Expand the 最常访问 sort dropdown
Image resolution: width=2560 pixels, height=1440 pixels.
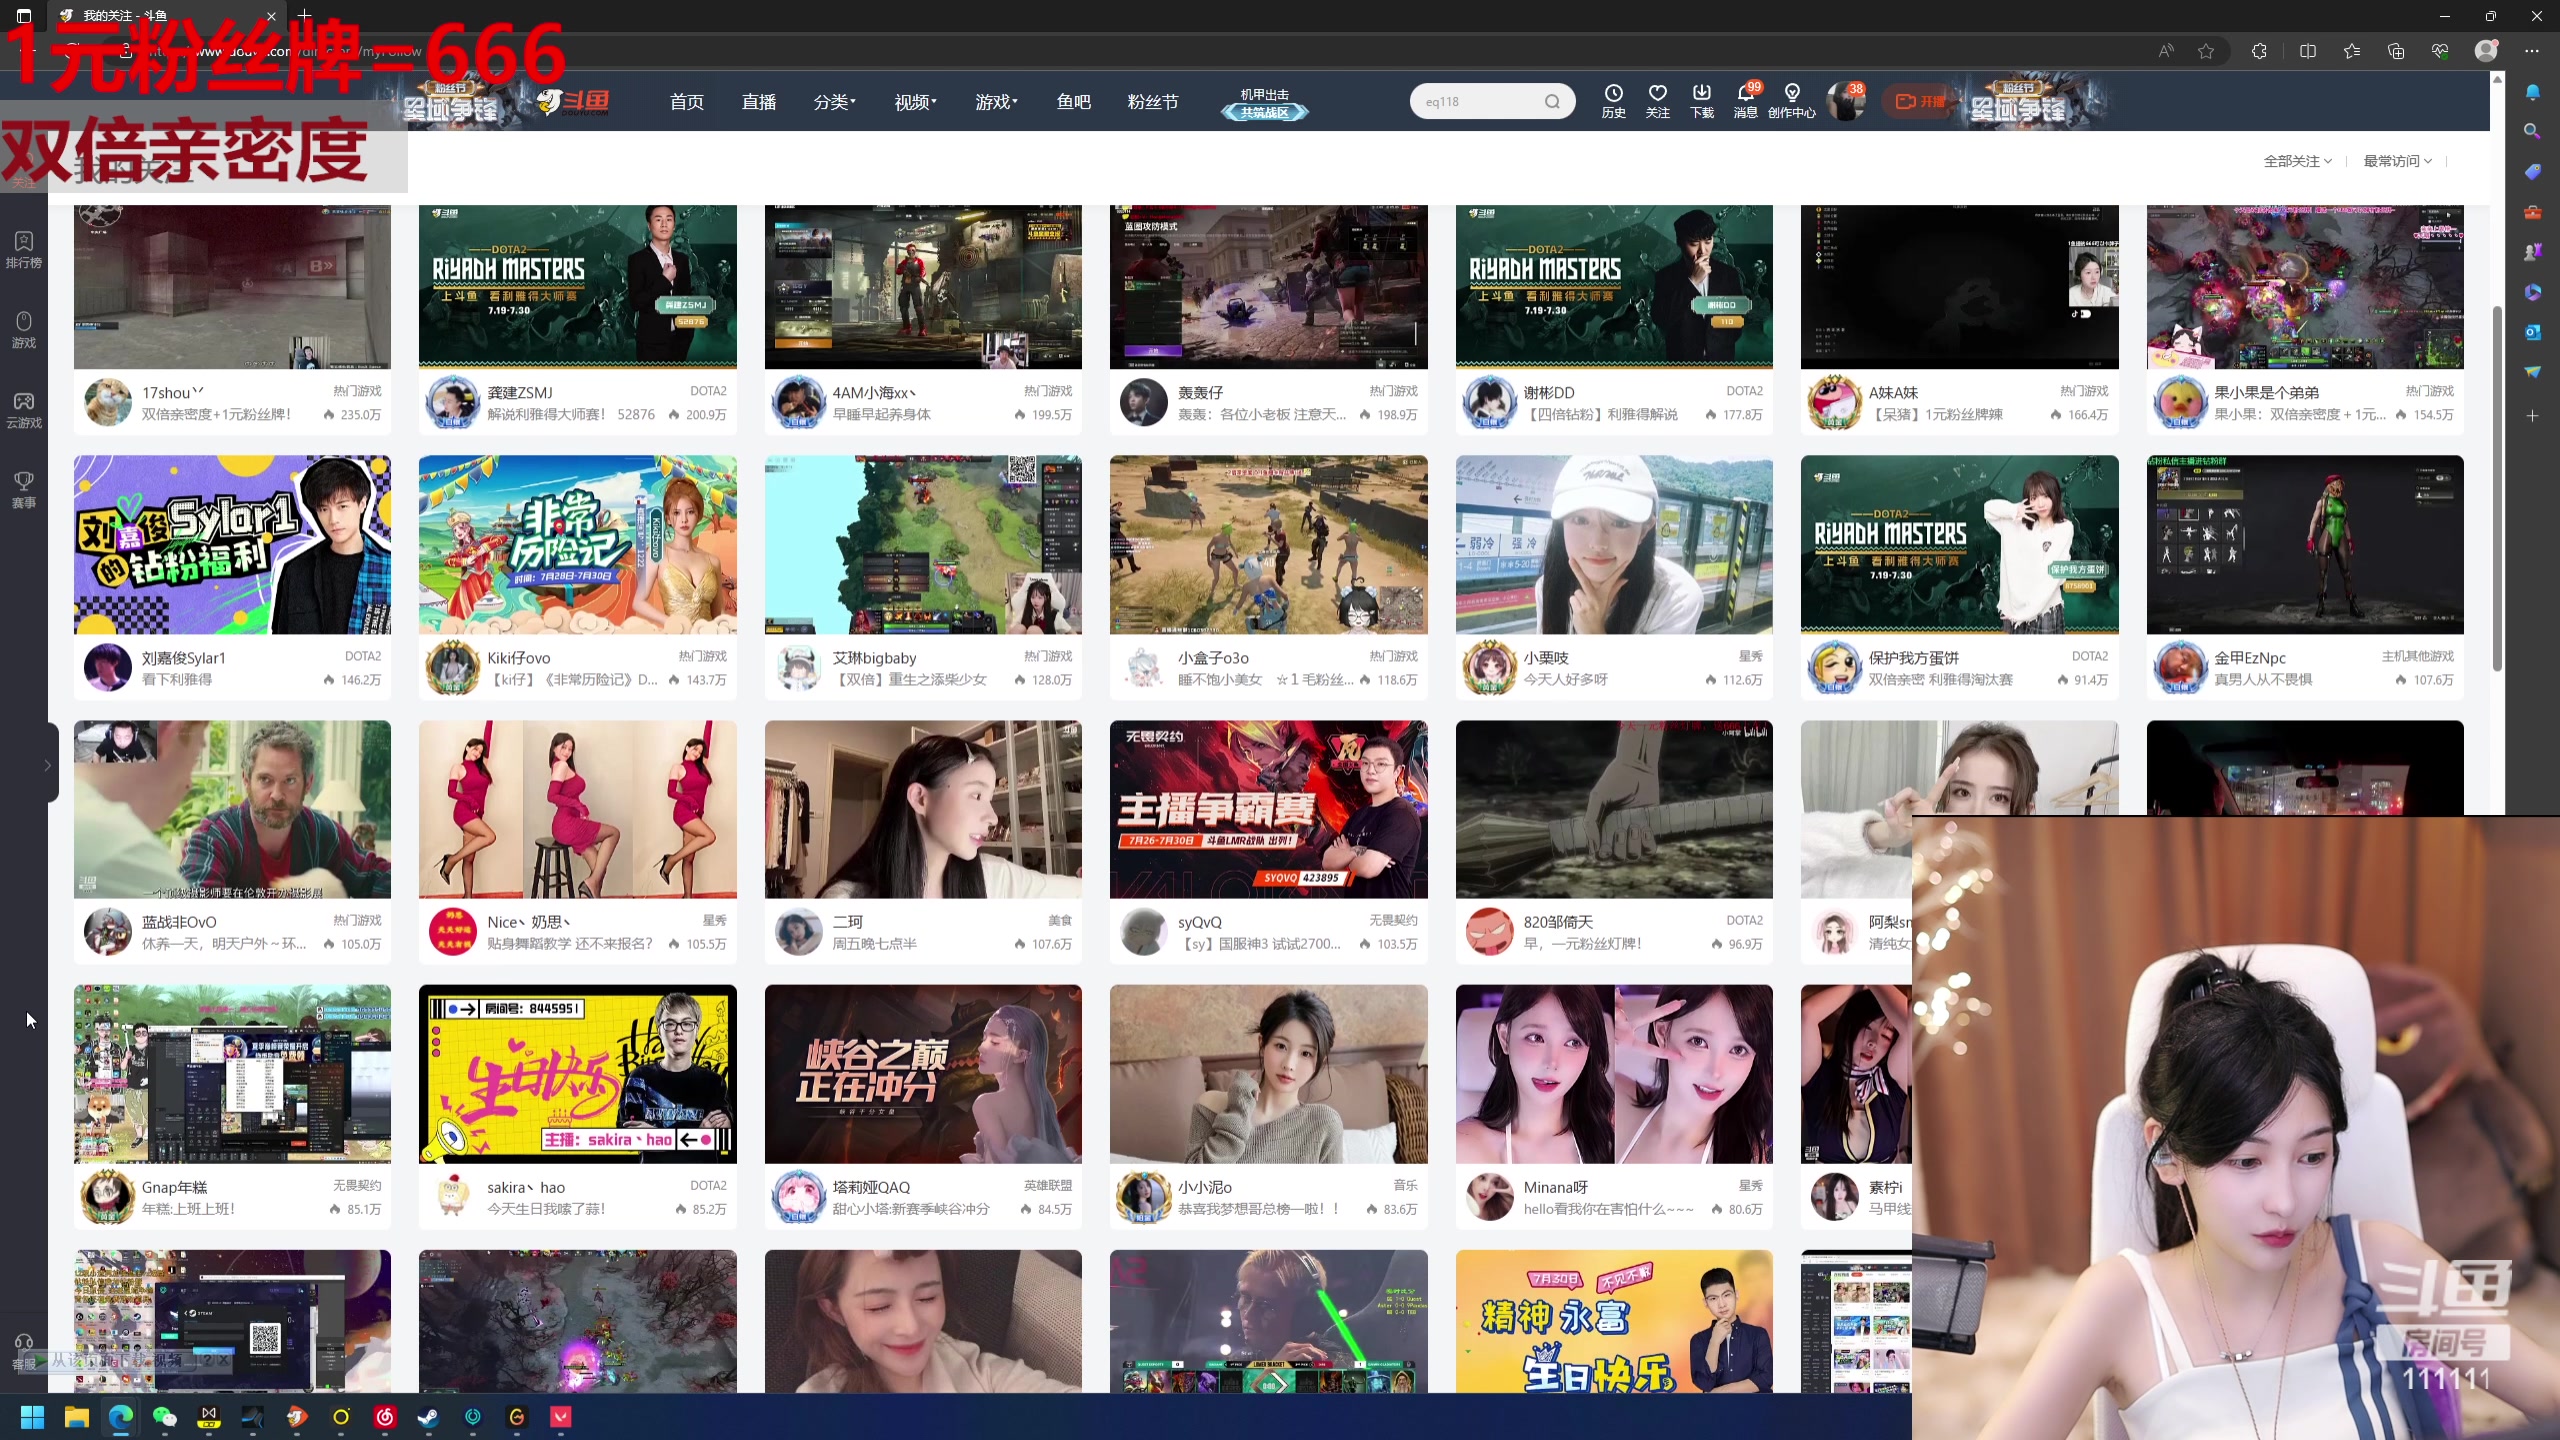pos(2397,161)
